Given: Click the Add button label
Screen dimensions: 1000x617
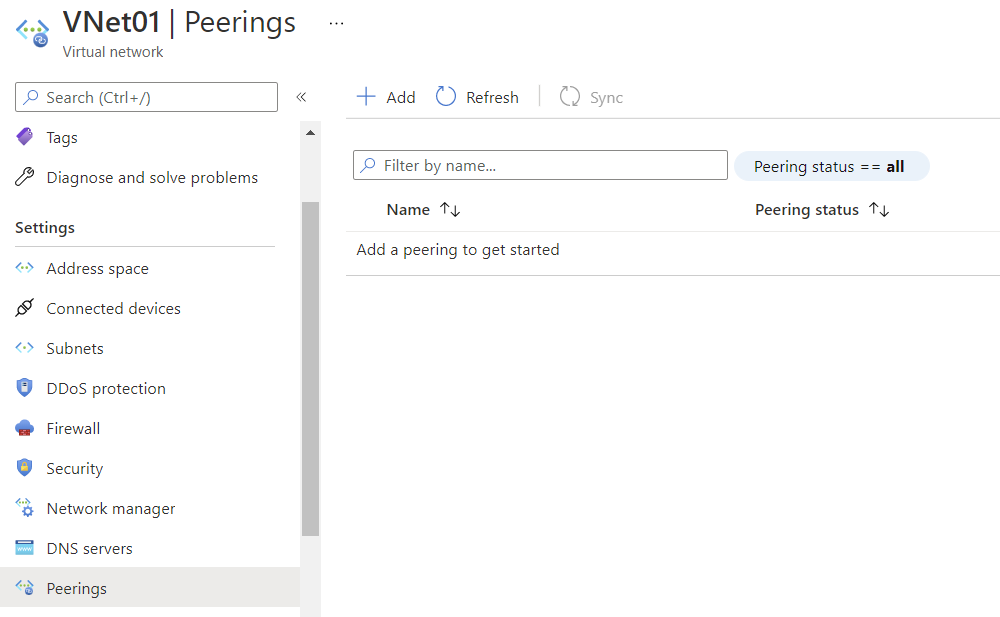Looking at the screenshot, I should (x=401, y=97).
